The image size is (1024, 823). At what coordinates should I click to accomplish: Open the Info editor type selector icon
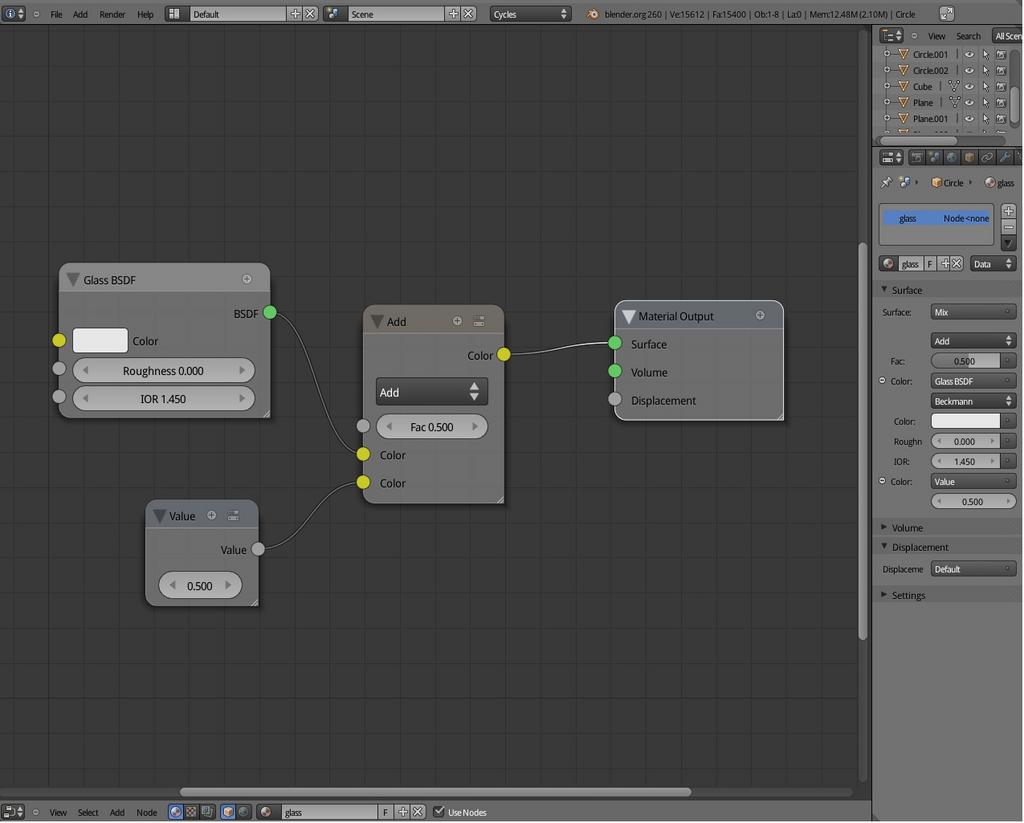click(13, 14)
